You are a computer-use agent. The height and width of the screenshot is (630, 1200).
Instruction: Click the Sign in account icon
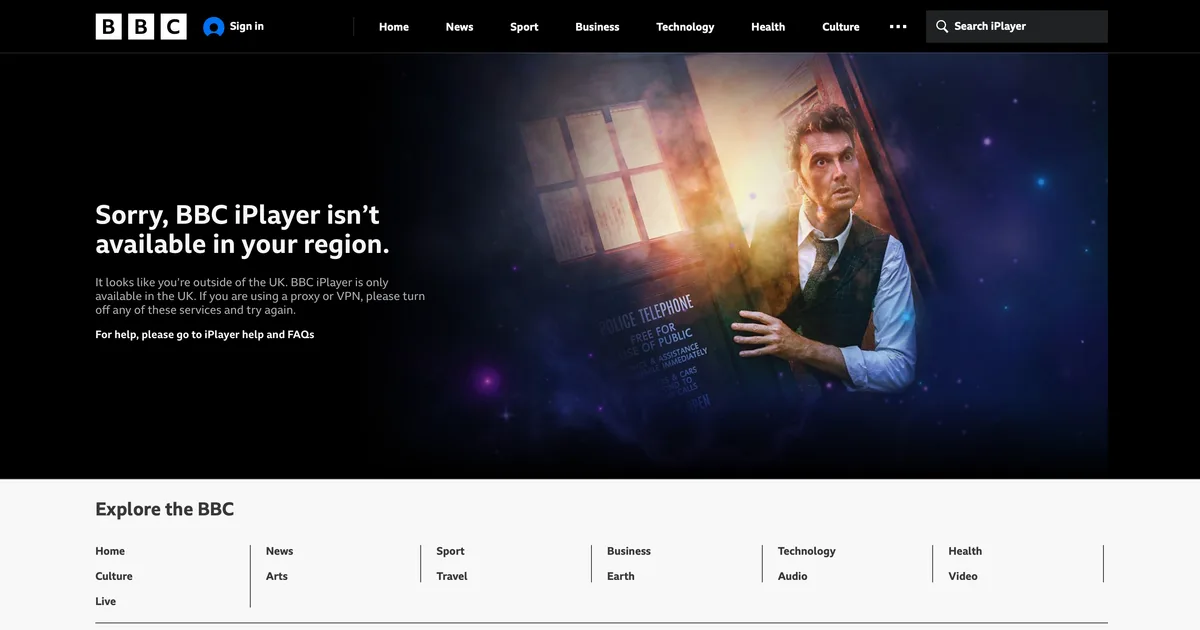(213, 27)
